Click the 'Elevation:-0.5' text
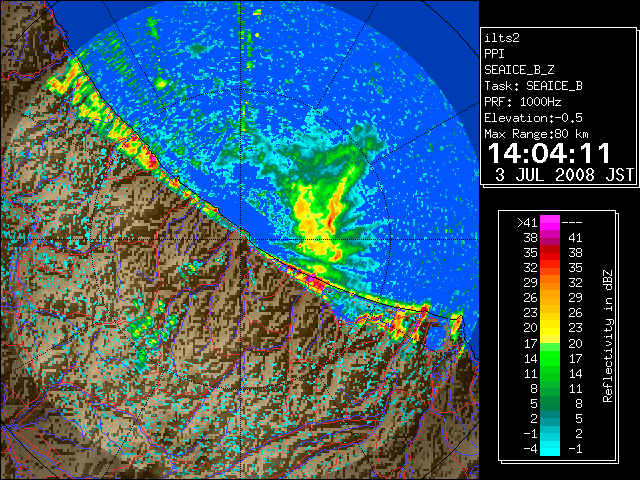This screenshot has width=640, height=480. click(533, 118)
